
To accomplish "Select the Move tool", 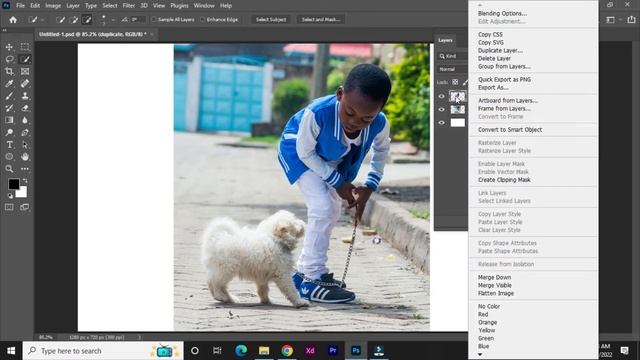I will (9, 47).
